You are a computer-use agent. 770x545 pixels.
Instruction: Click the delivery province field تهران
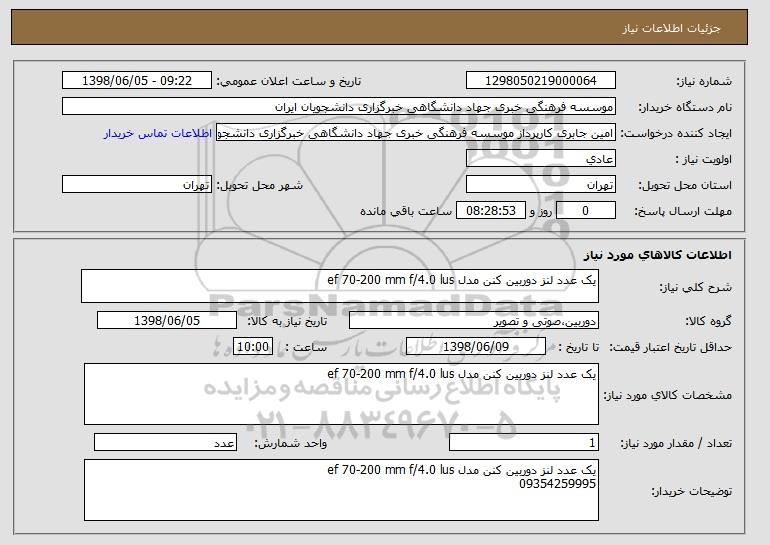[541, 185]
